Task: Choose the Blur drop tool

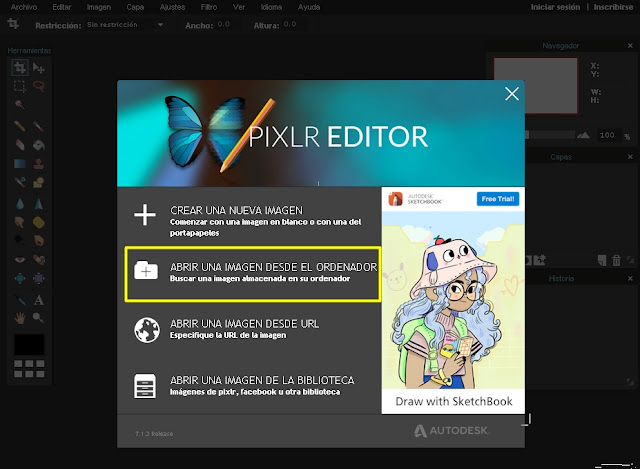Action: [x=20, y=204]
